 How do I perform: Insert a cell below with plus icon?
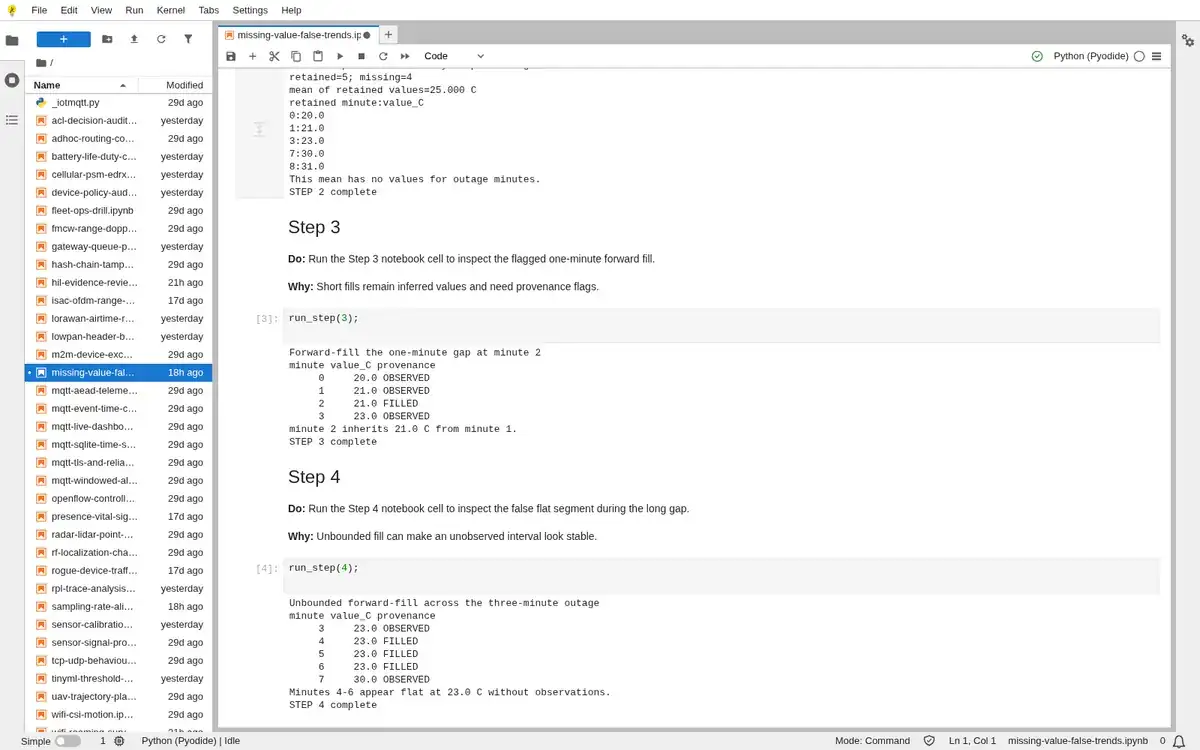click(x=252, y=56)
